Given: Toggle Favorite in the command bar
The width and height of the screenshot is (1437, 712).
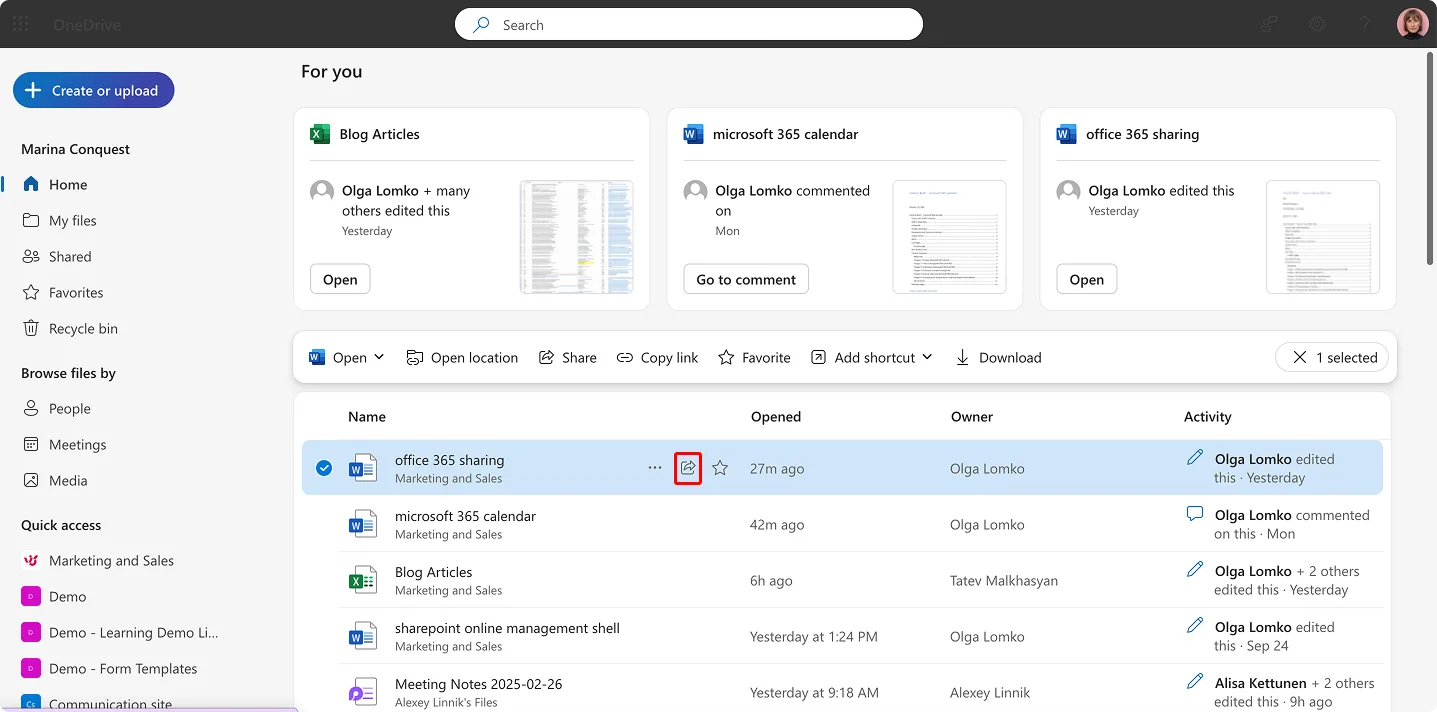Looking at the screenshot, I should tap(754, 357).
